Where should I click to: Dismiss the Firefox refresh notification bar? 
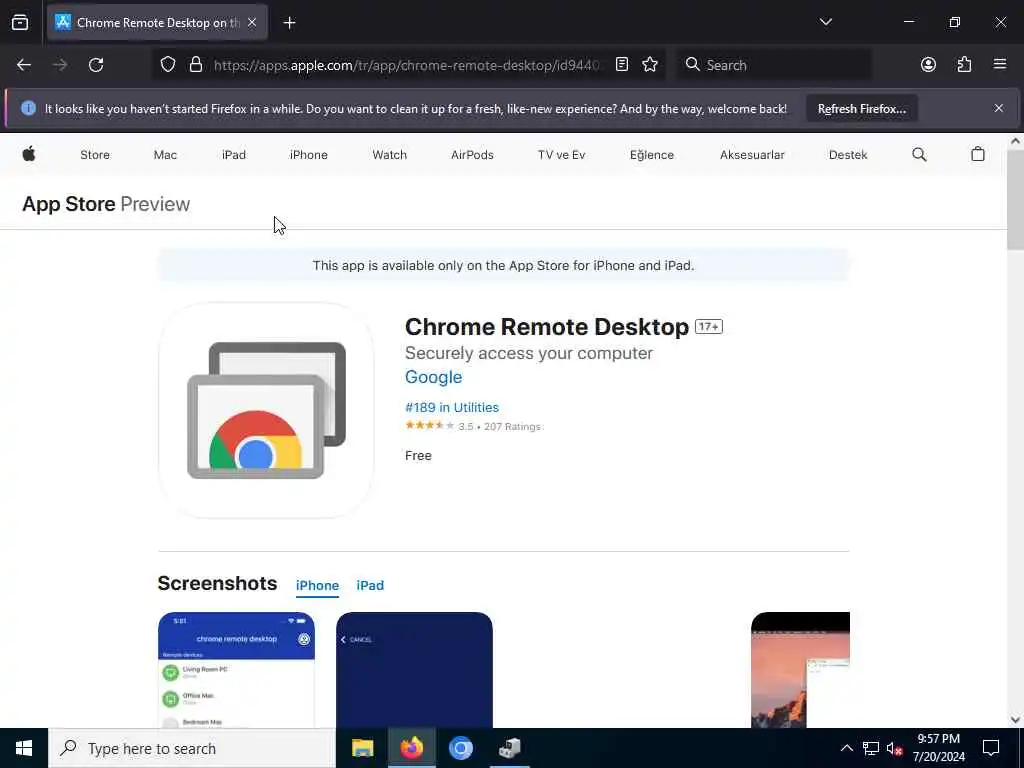tap(999, 108)
